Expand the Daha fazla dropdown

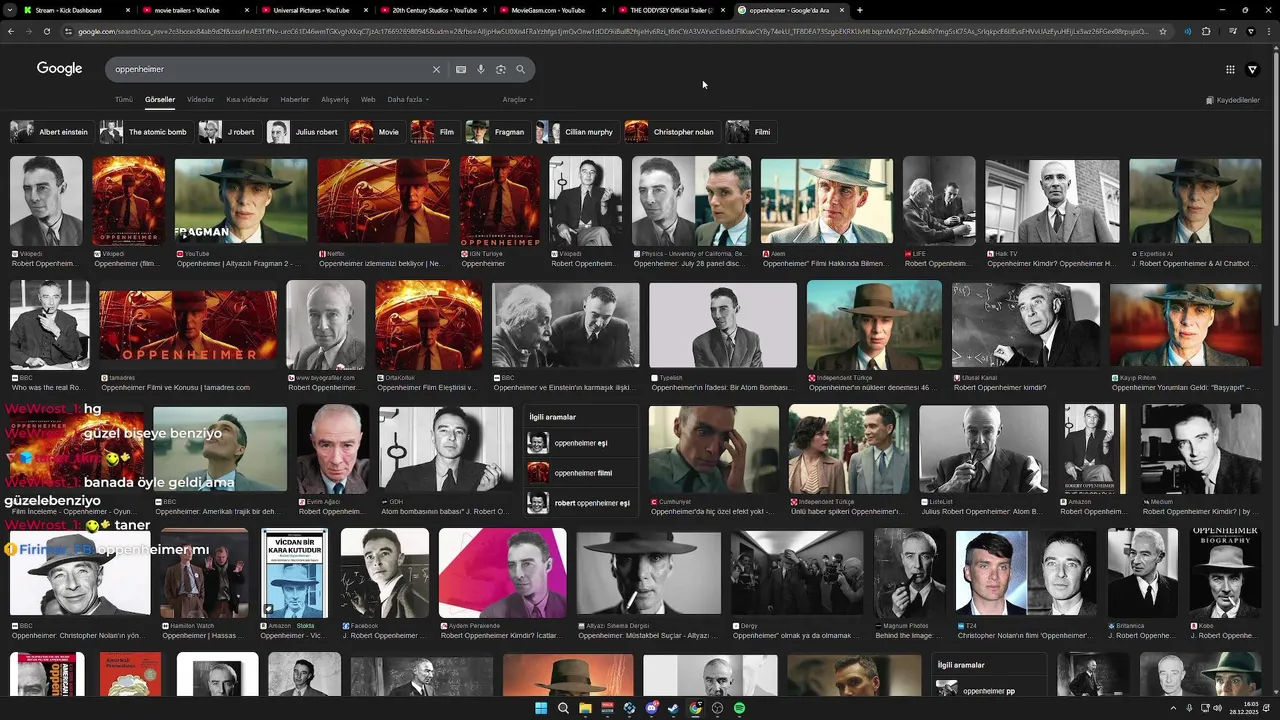[409, 100]
